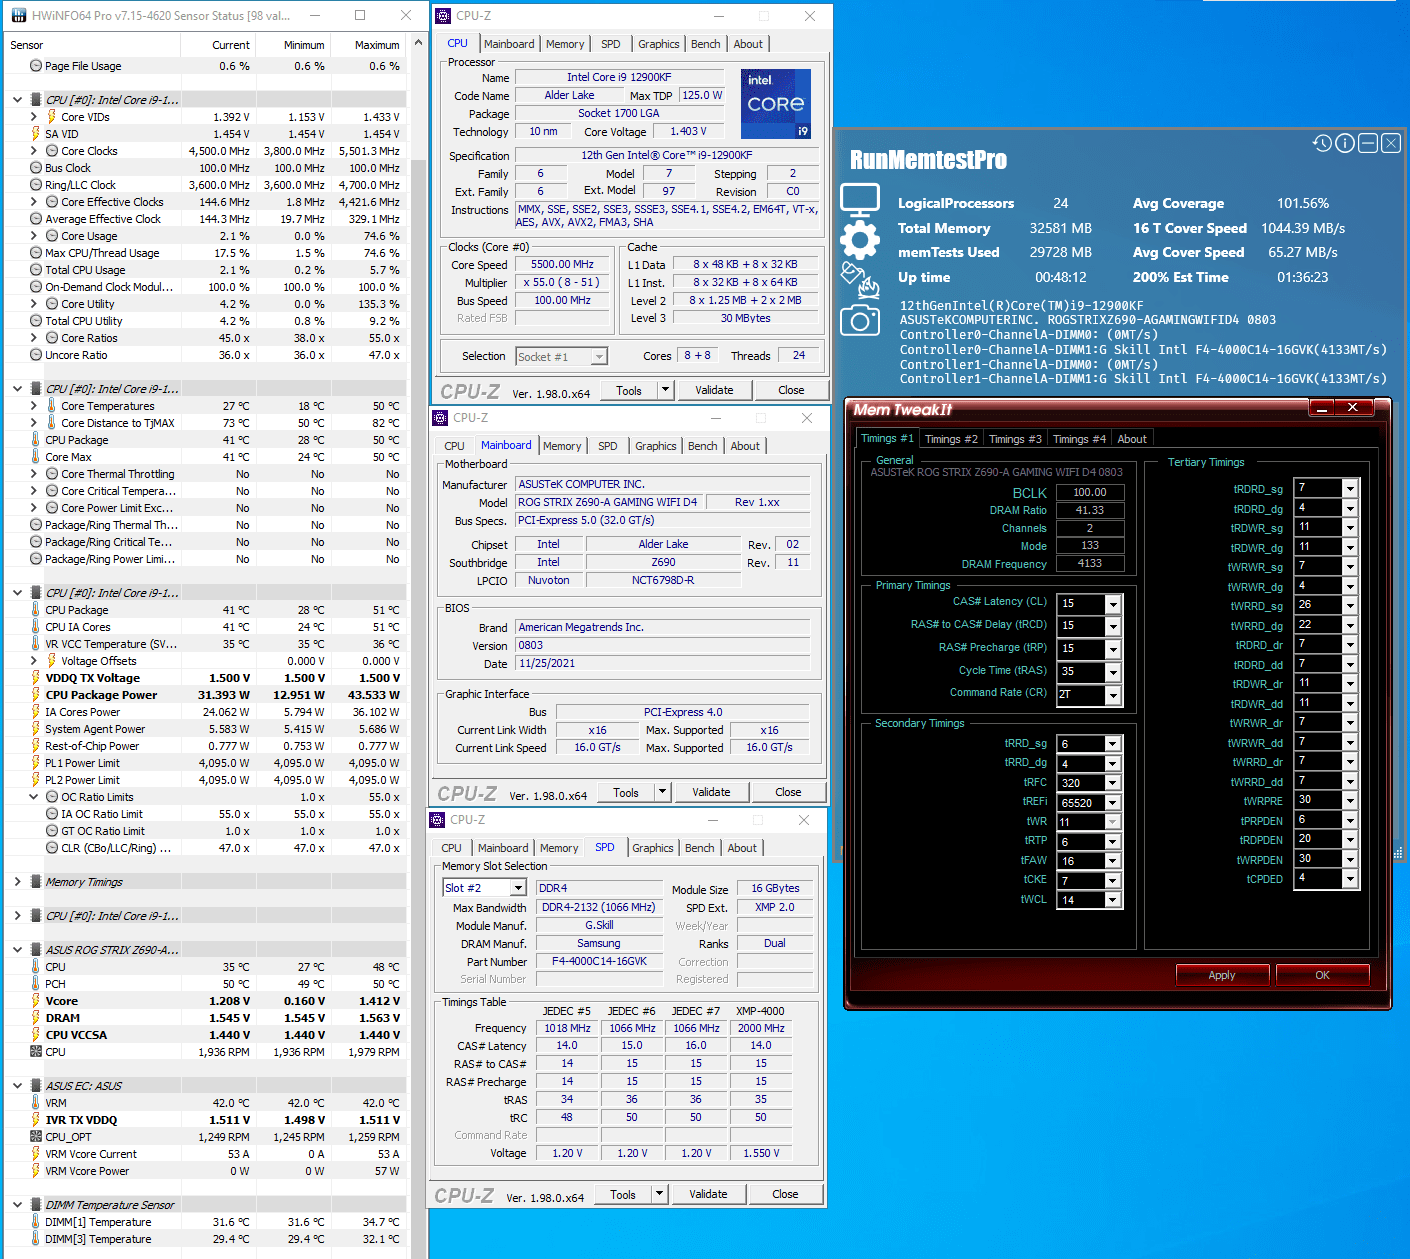Click the HWiNFO64 title bar app icon
Screen dimensions: 1410x1259
[x=19, y=16]
